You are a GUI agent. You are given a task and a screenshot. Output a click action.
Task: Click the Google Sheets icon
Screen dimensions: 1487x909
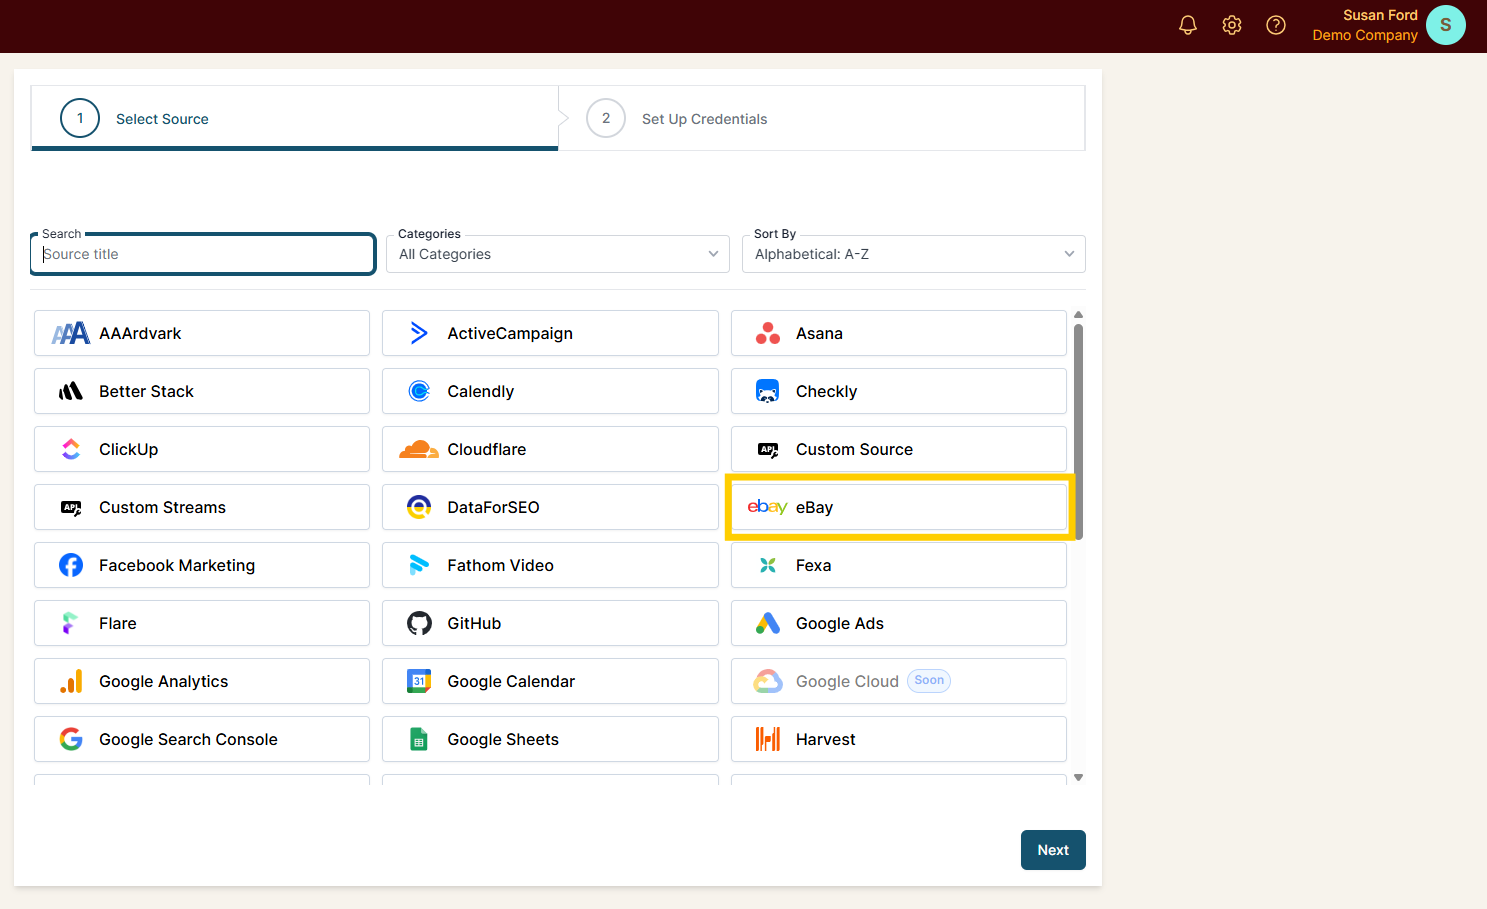click(419, 739)
